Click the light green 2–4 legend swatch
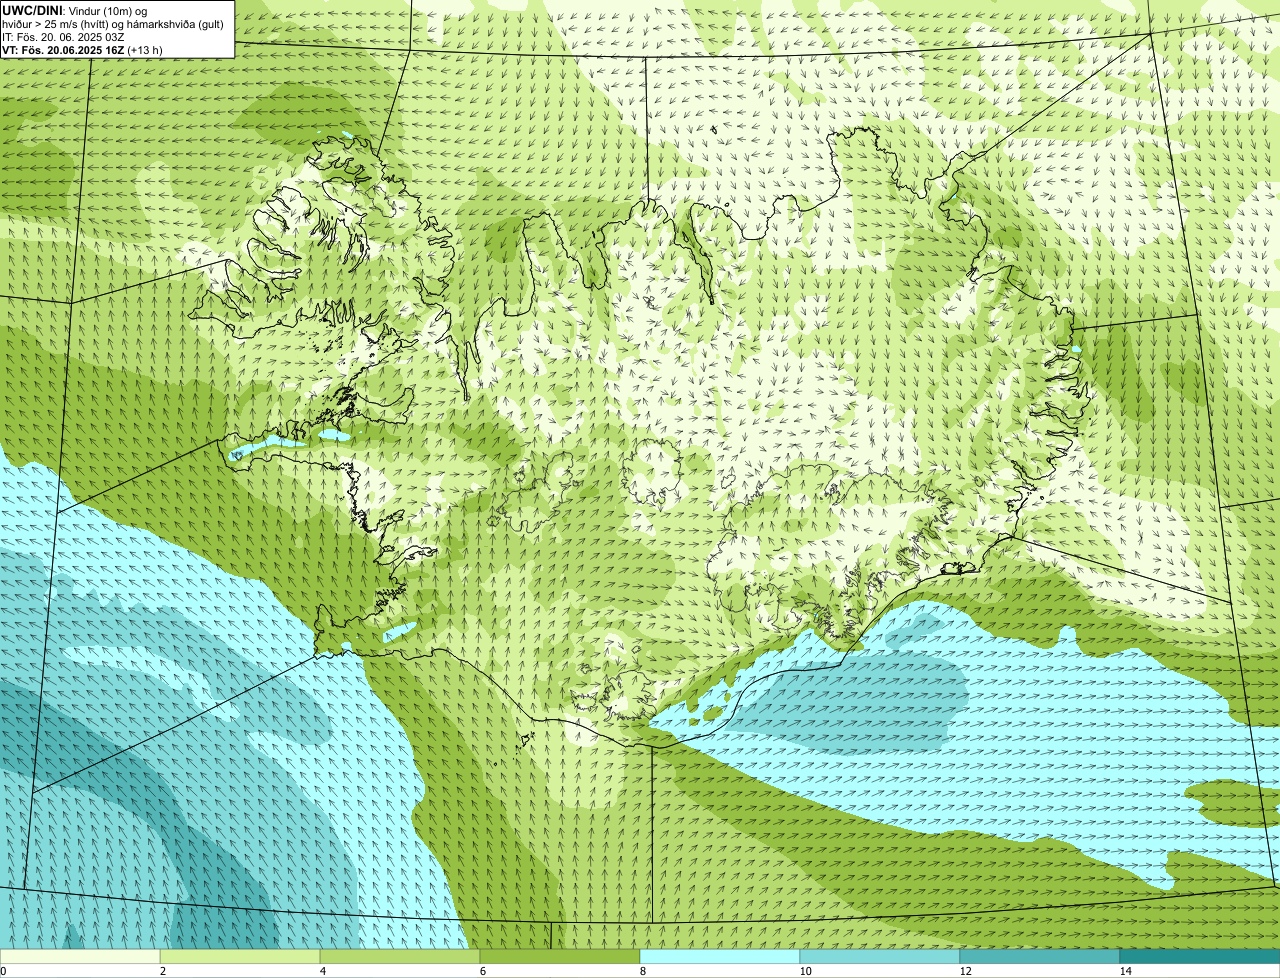This screenshot has width=1280, height=978. click(x=240, y=956)
